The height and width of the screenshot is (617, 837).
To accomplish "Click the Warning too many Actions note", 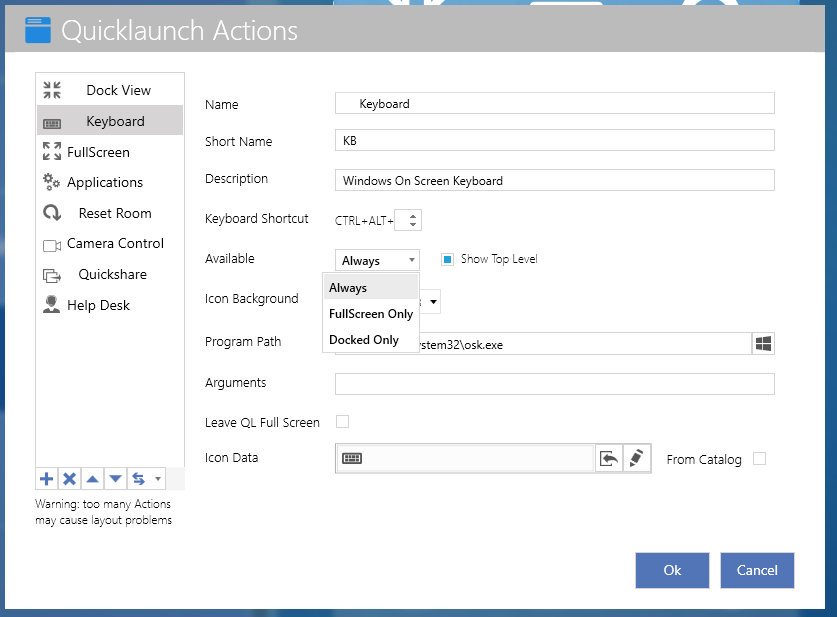I will click(x=104, y=512).
